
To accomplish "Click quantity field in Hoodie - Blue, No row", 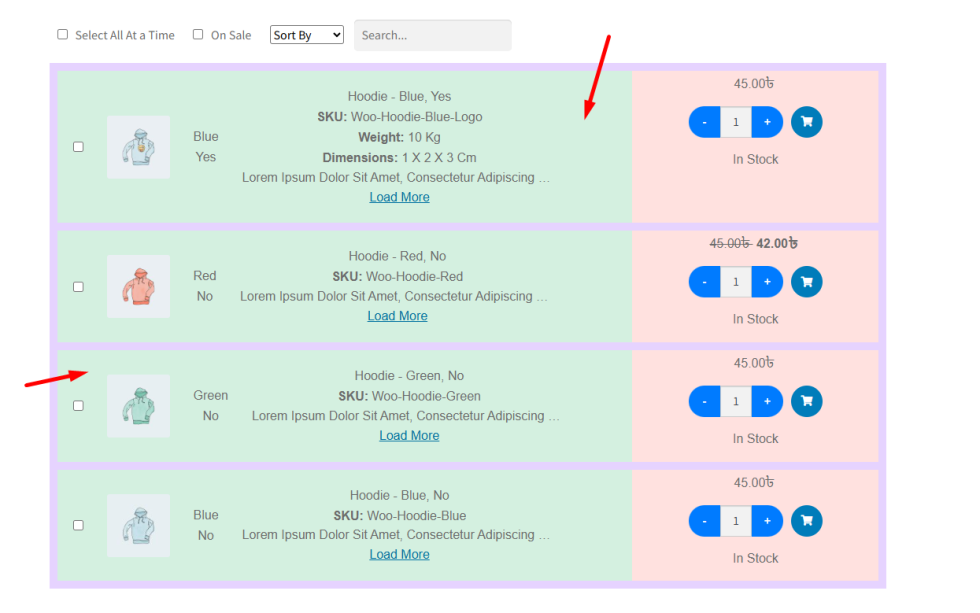I will 736,521.
